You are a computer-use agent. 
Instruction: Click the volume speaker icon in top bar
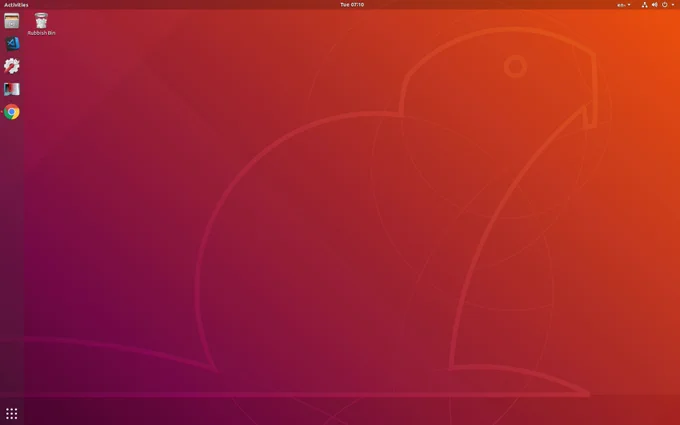(x=654, y=5)
